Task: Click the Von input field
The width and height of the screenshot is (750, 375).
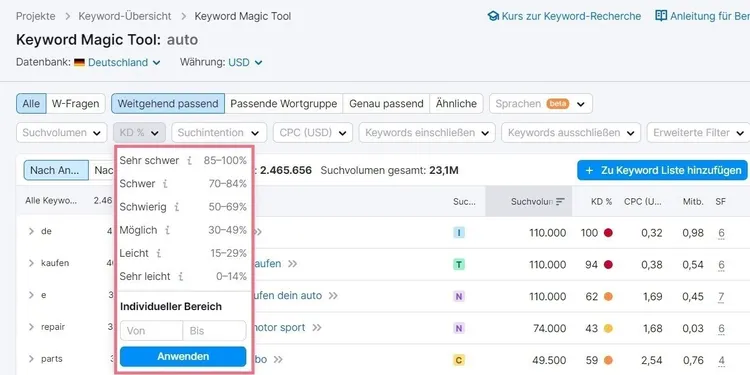Action: pos(152,331)
